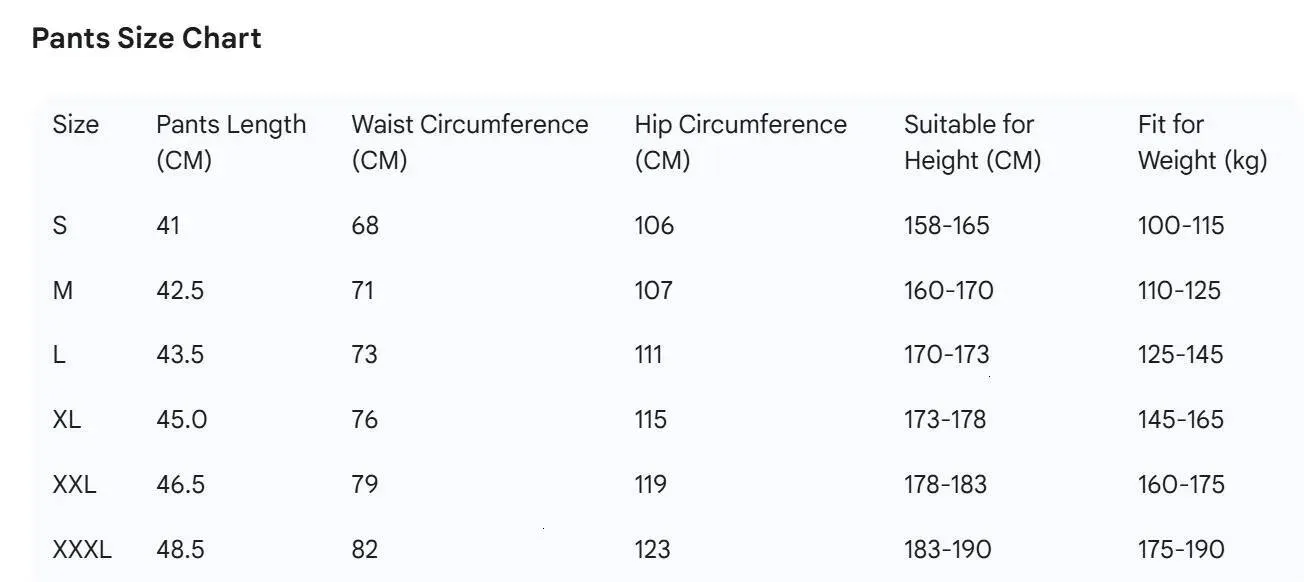Click weight range 175-190
Viewport: 1304px width, 582px height.
tap(1180, 549)
